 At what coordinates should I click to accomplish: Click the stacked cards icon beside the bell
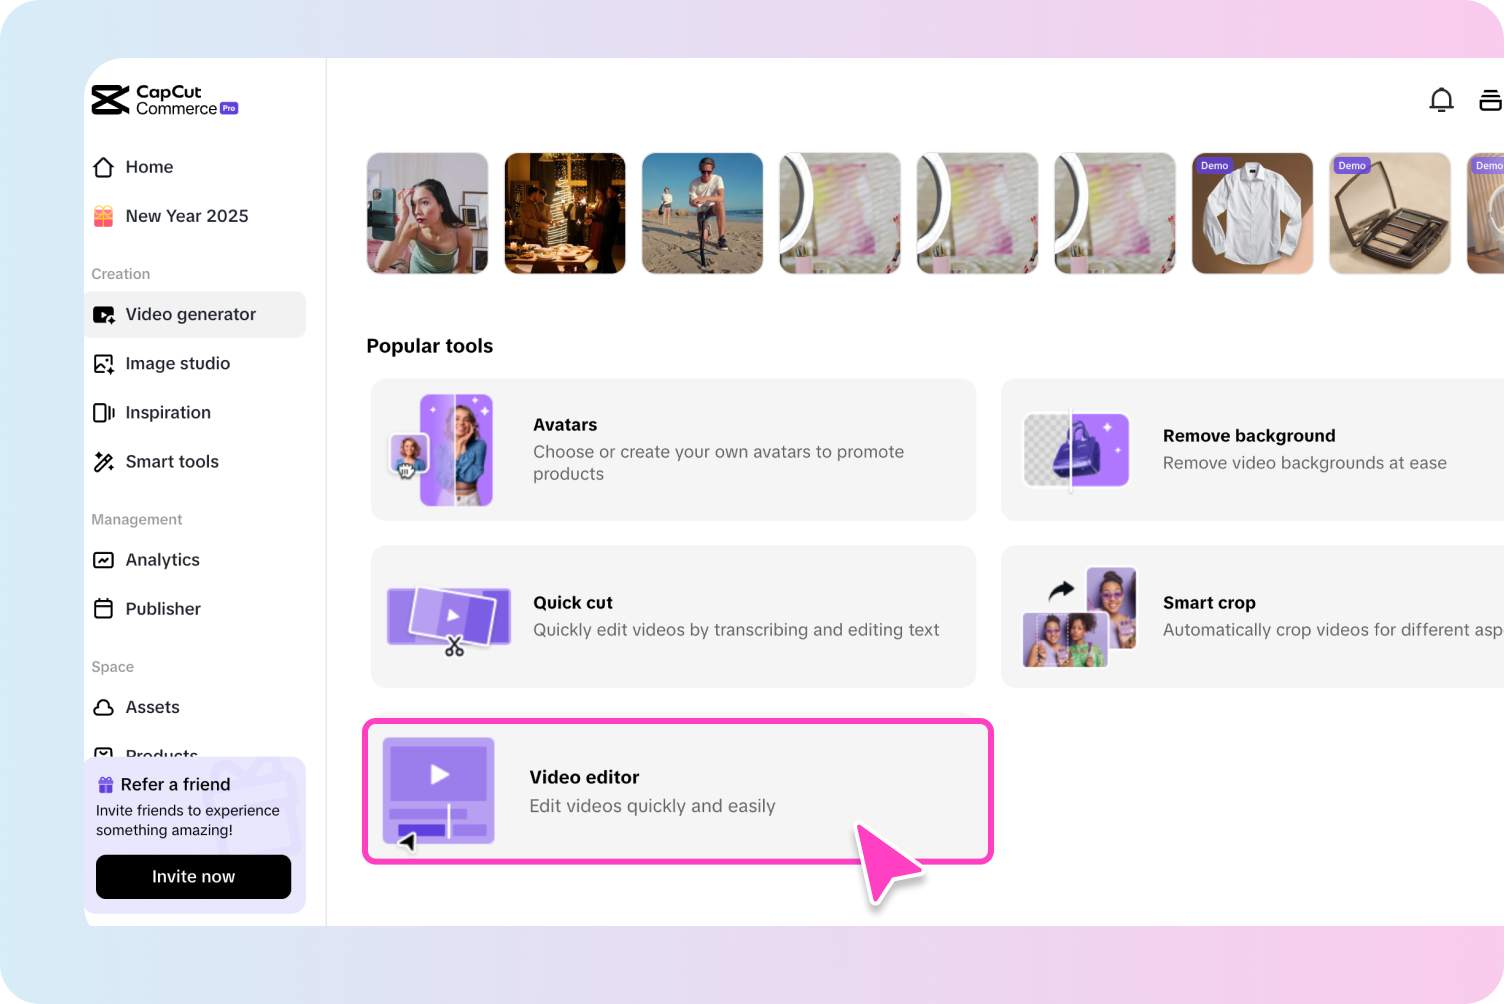tap(1490, 100)
